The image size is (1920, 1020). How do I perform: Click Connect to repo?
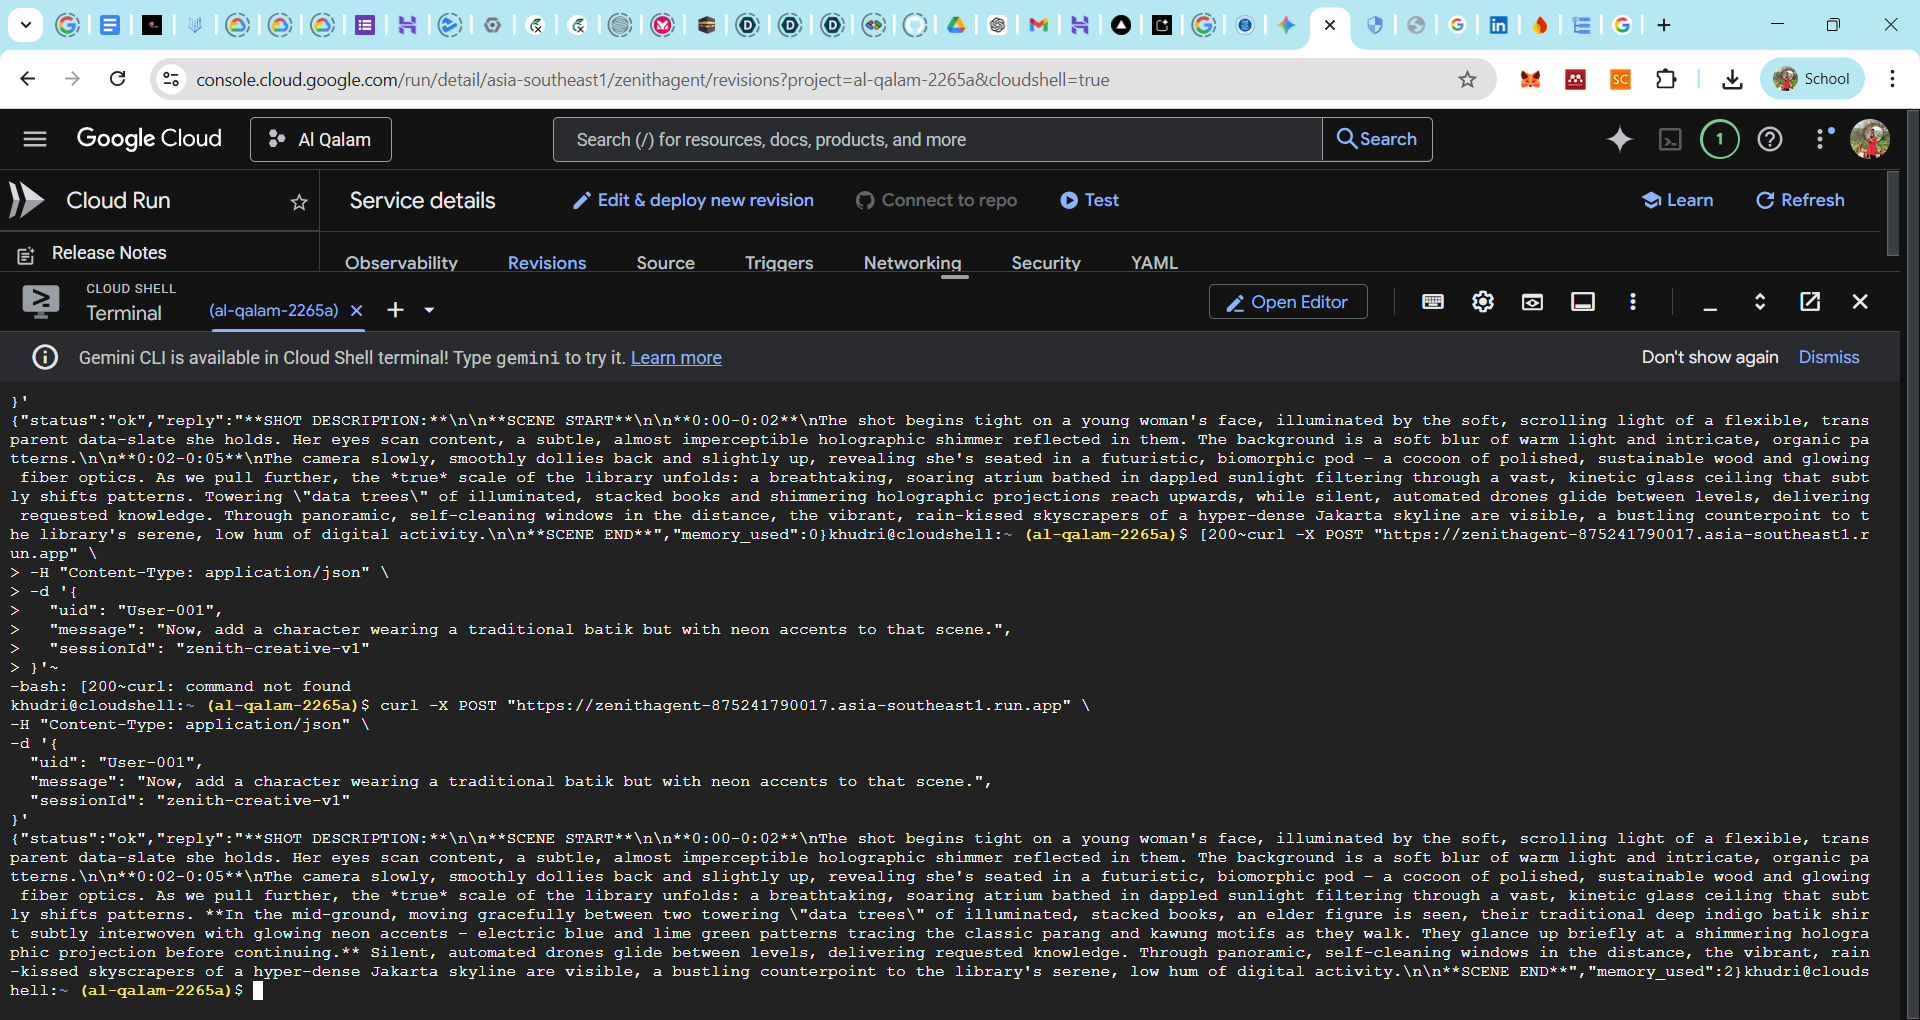pos(937,200)
